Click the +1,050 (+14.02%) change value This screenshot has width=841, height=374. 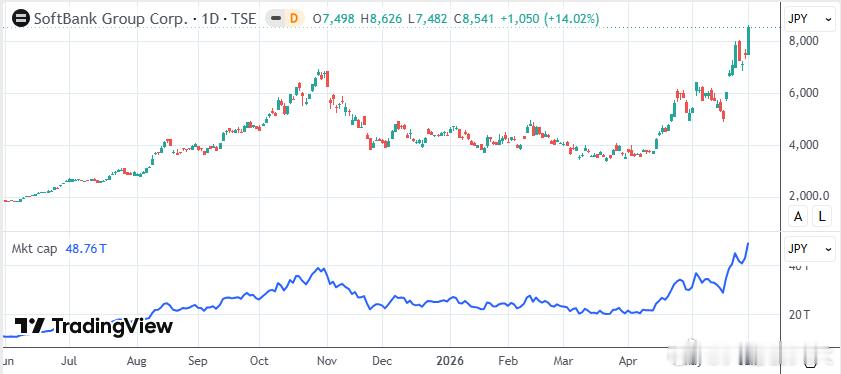[x=550, y=19]
